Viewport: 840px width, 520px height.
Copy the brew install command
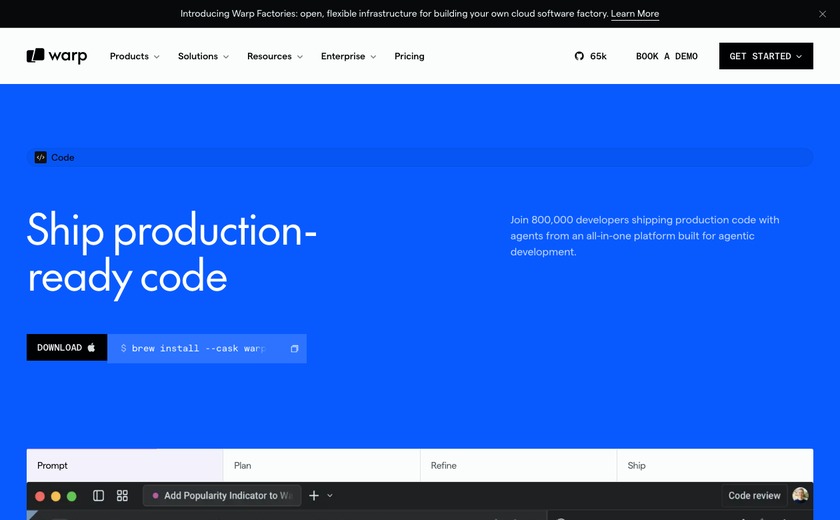click(x=294, y=349)
